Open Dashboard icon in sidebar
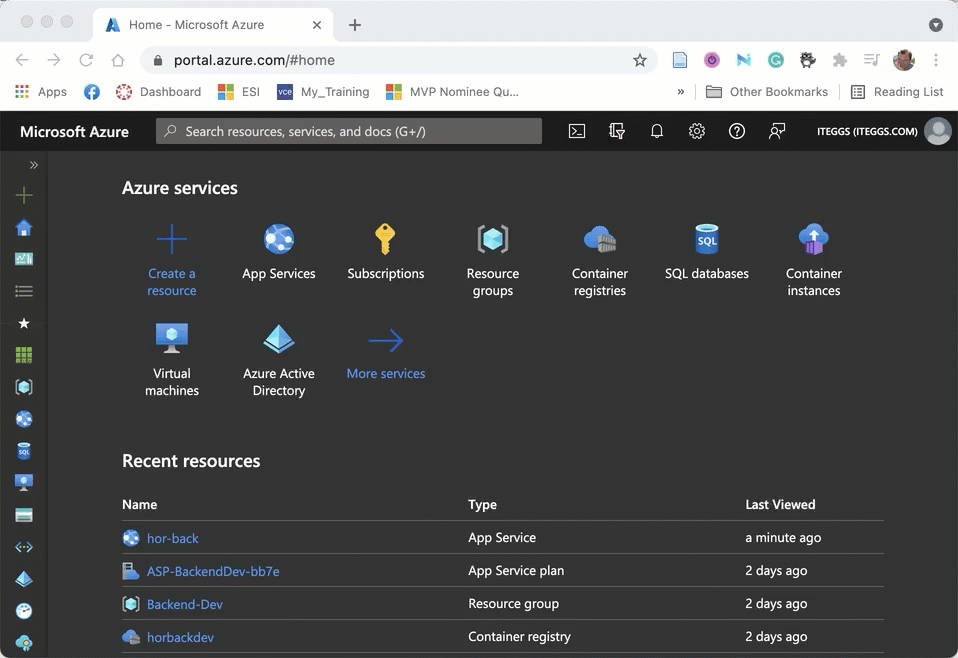The height and width of the screenshot is (658, 958). 24,259
